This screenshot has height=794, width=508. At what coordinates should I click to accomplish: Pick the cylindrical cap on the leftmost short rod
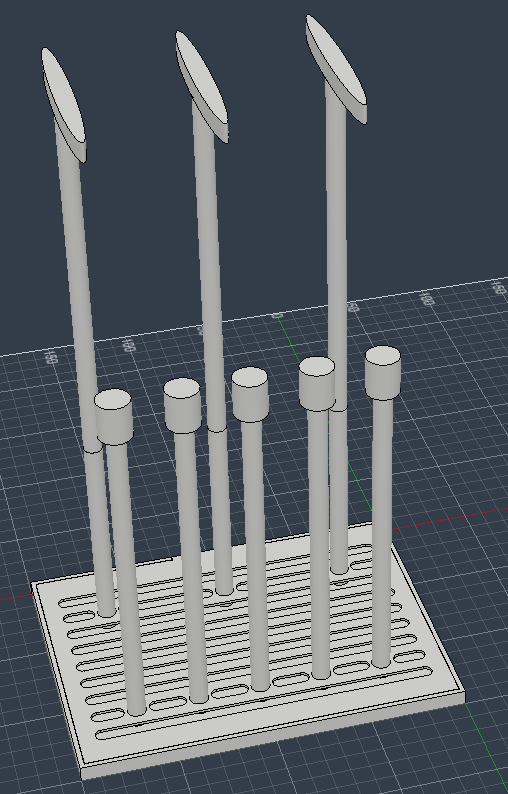click(x=113, y=417)
